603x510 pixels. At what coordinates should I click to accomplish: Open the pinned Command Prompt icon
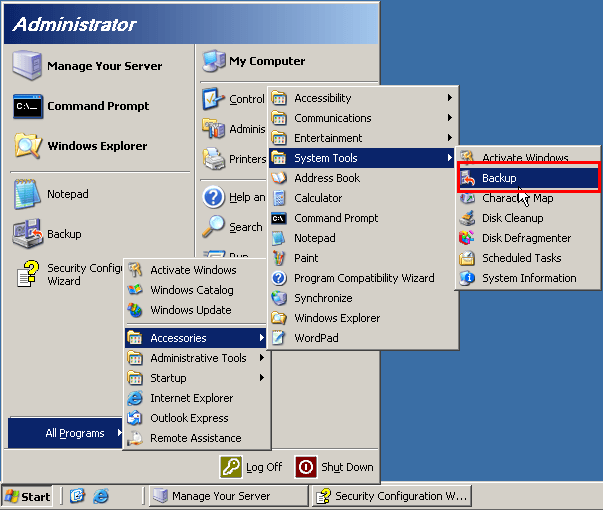click(x=27, y=106)
